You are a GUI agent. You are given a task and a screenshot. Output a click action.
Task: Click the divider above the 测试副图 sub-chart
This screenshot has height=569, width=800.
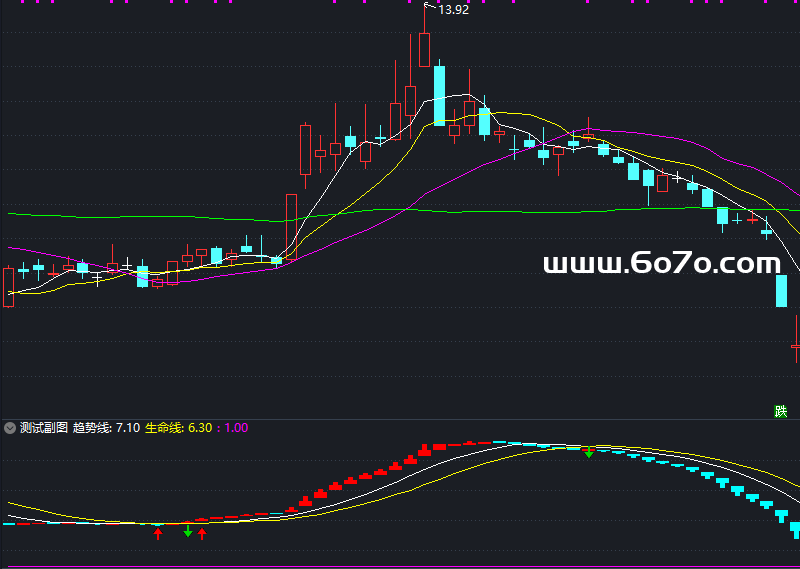400,418
